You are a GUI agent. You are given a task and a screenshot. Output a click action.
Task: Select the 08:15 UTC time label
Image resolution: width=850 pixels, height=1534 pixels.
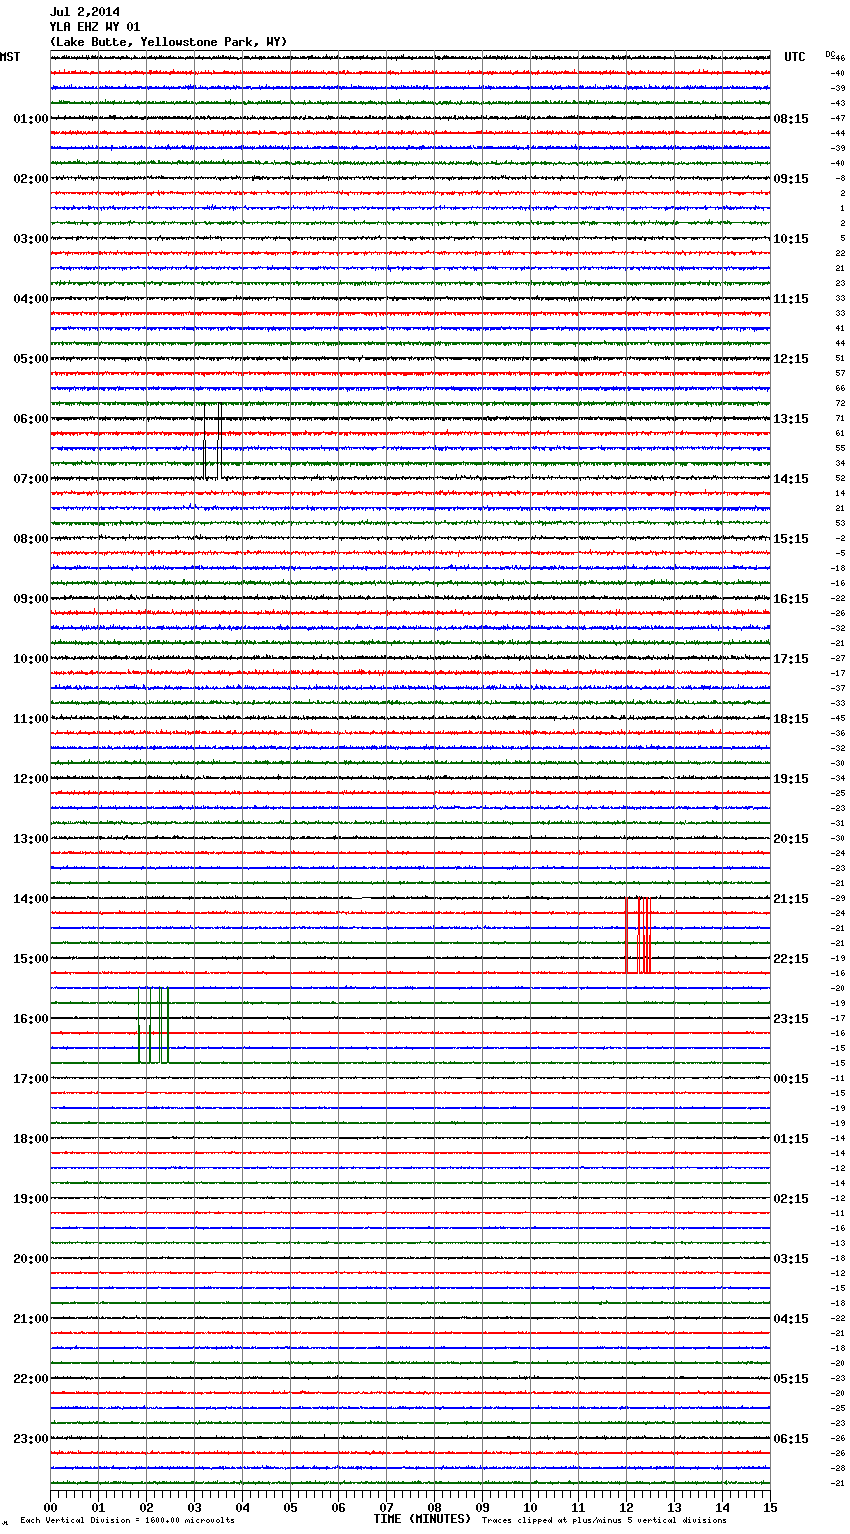(x=791, y=119)
